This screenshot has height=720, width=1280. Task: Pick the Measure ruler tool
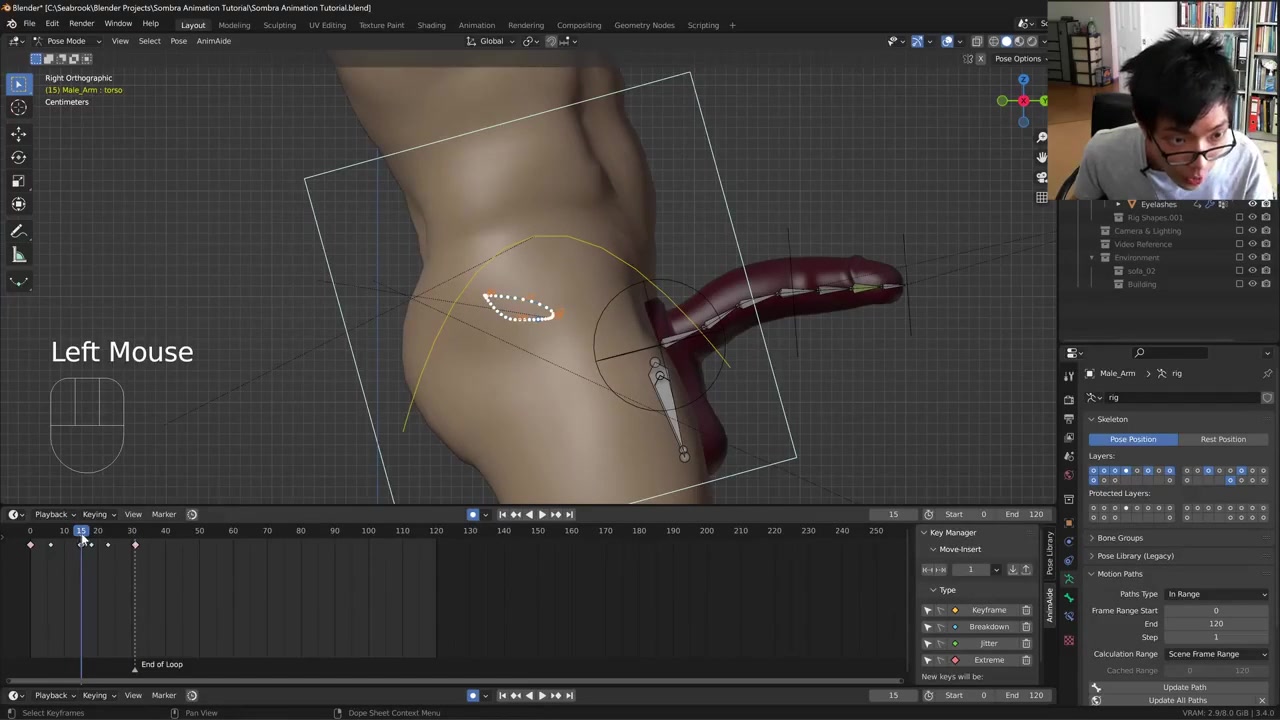(18, 255)
